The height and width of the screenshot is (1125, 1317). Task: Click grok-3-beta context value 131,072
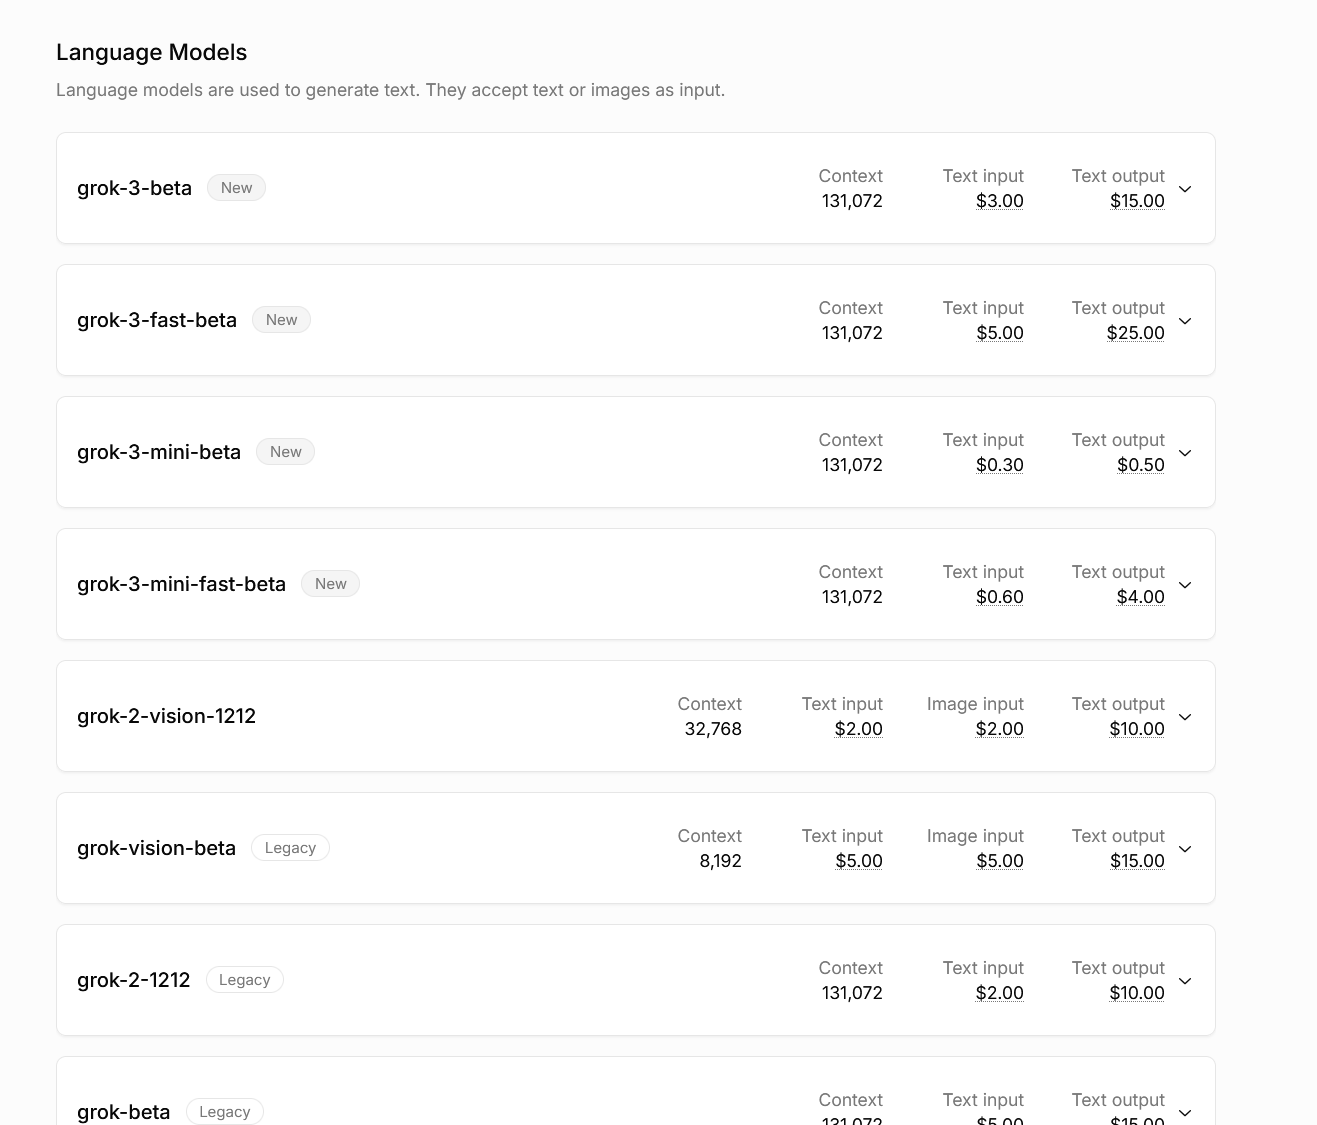(852, 201)
